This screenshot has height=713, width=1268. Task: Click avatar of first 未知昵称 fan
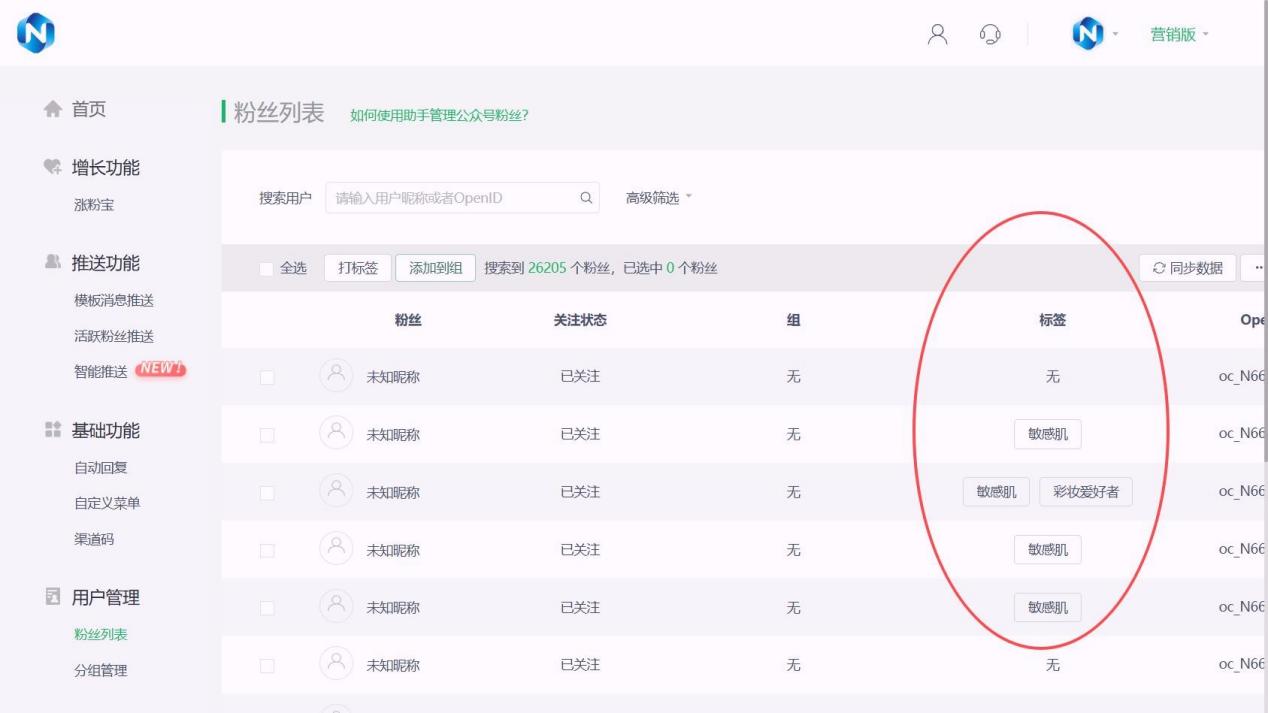[x=336, y=376]
